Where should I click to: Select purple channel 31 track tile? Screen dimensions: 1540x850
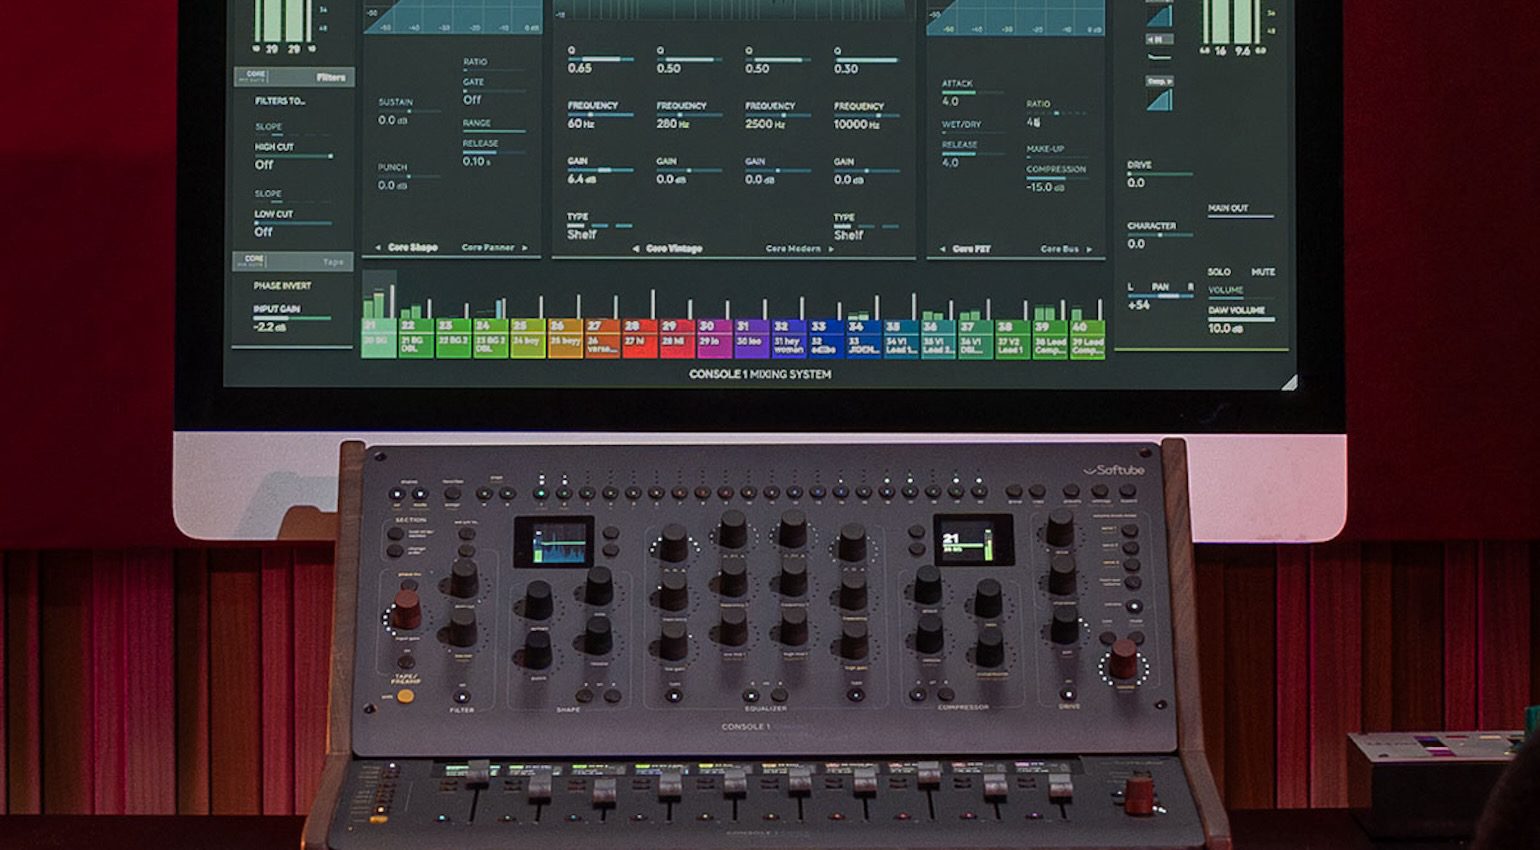pyautogui.click(x=750, y=338)
